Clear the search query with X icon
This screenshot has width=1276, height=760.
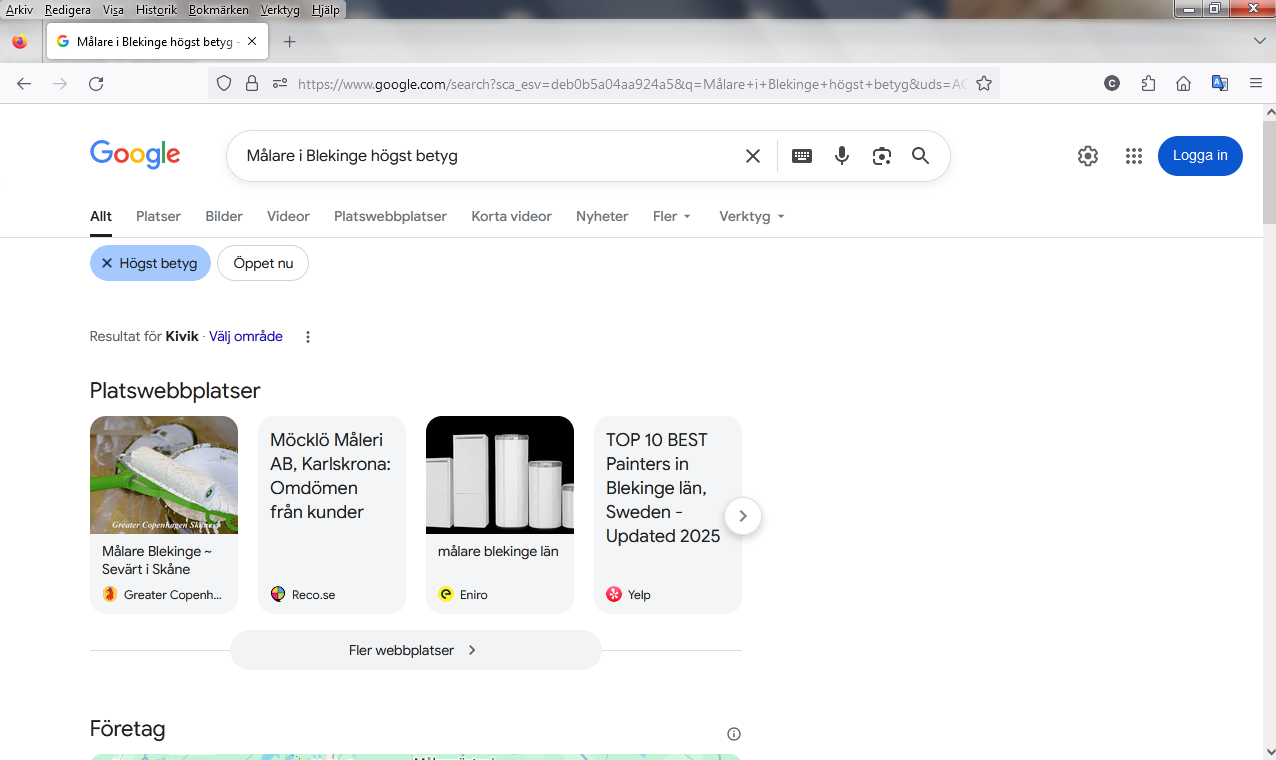point(753,156)
